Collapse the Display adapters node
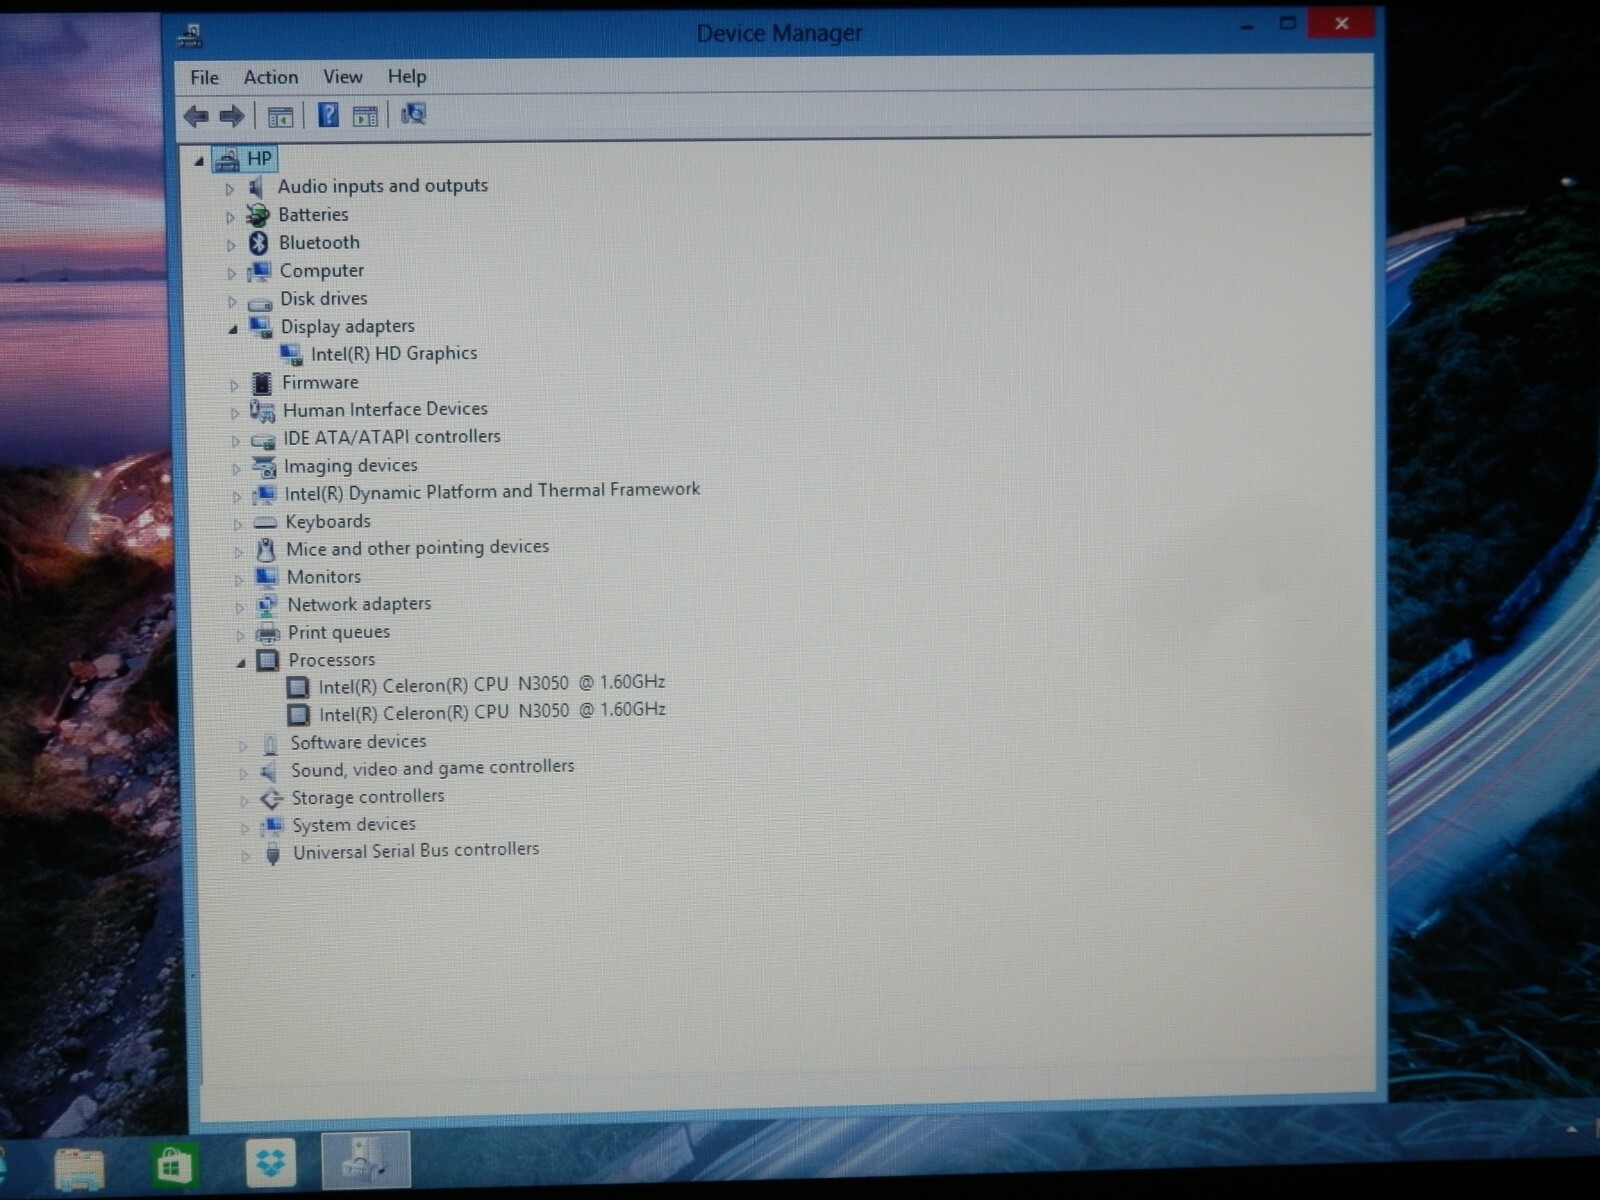 pyautogui.click(x=233, y=328)
